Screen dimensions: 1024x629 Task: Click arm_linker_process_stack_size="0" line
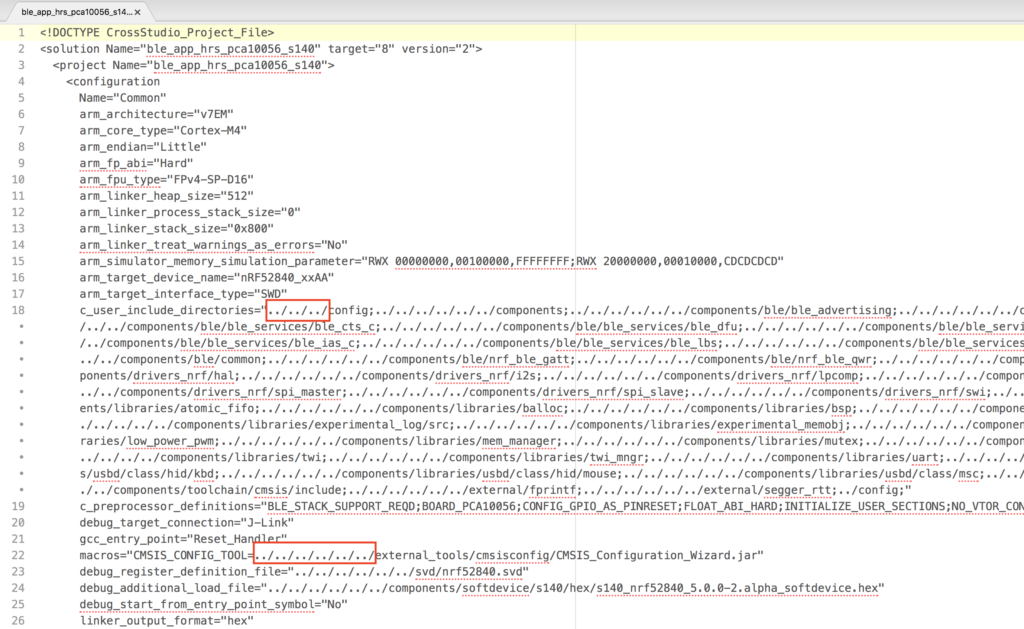190,212
